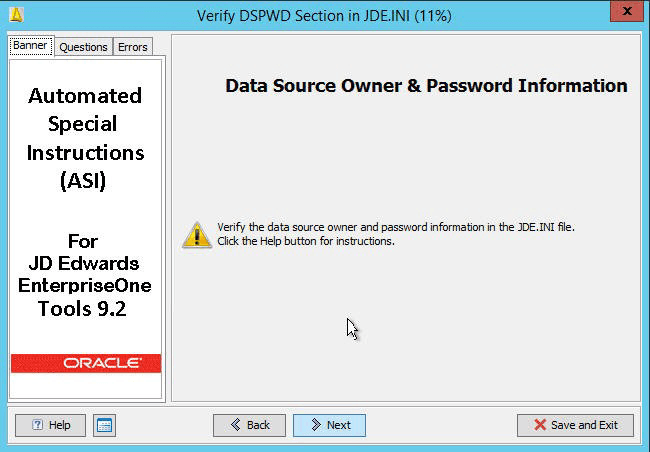The height and width of the screenshot is (452, 650).
Task: Click the application icon in title bar
Action: tap(15, 13)
